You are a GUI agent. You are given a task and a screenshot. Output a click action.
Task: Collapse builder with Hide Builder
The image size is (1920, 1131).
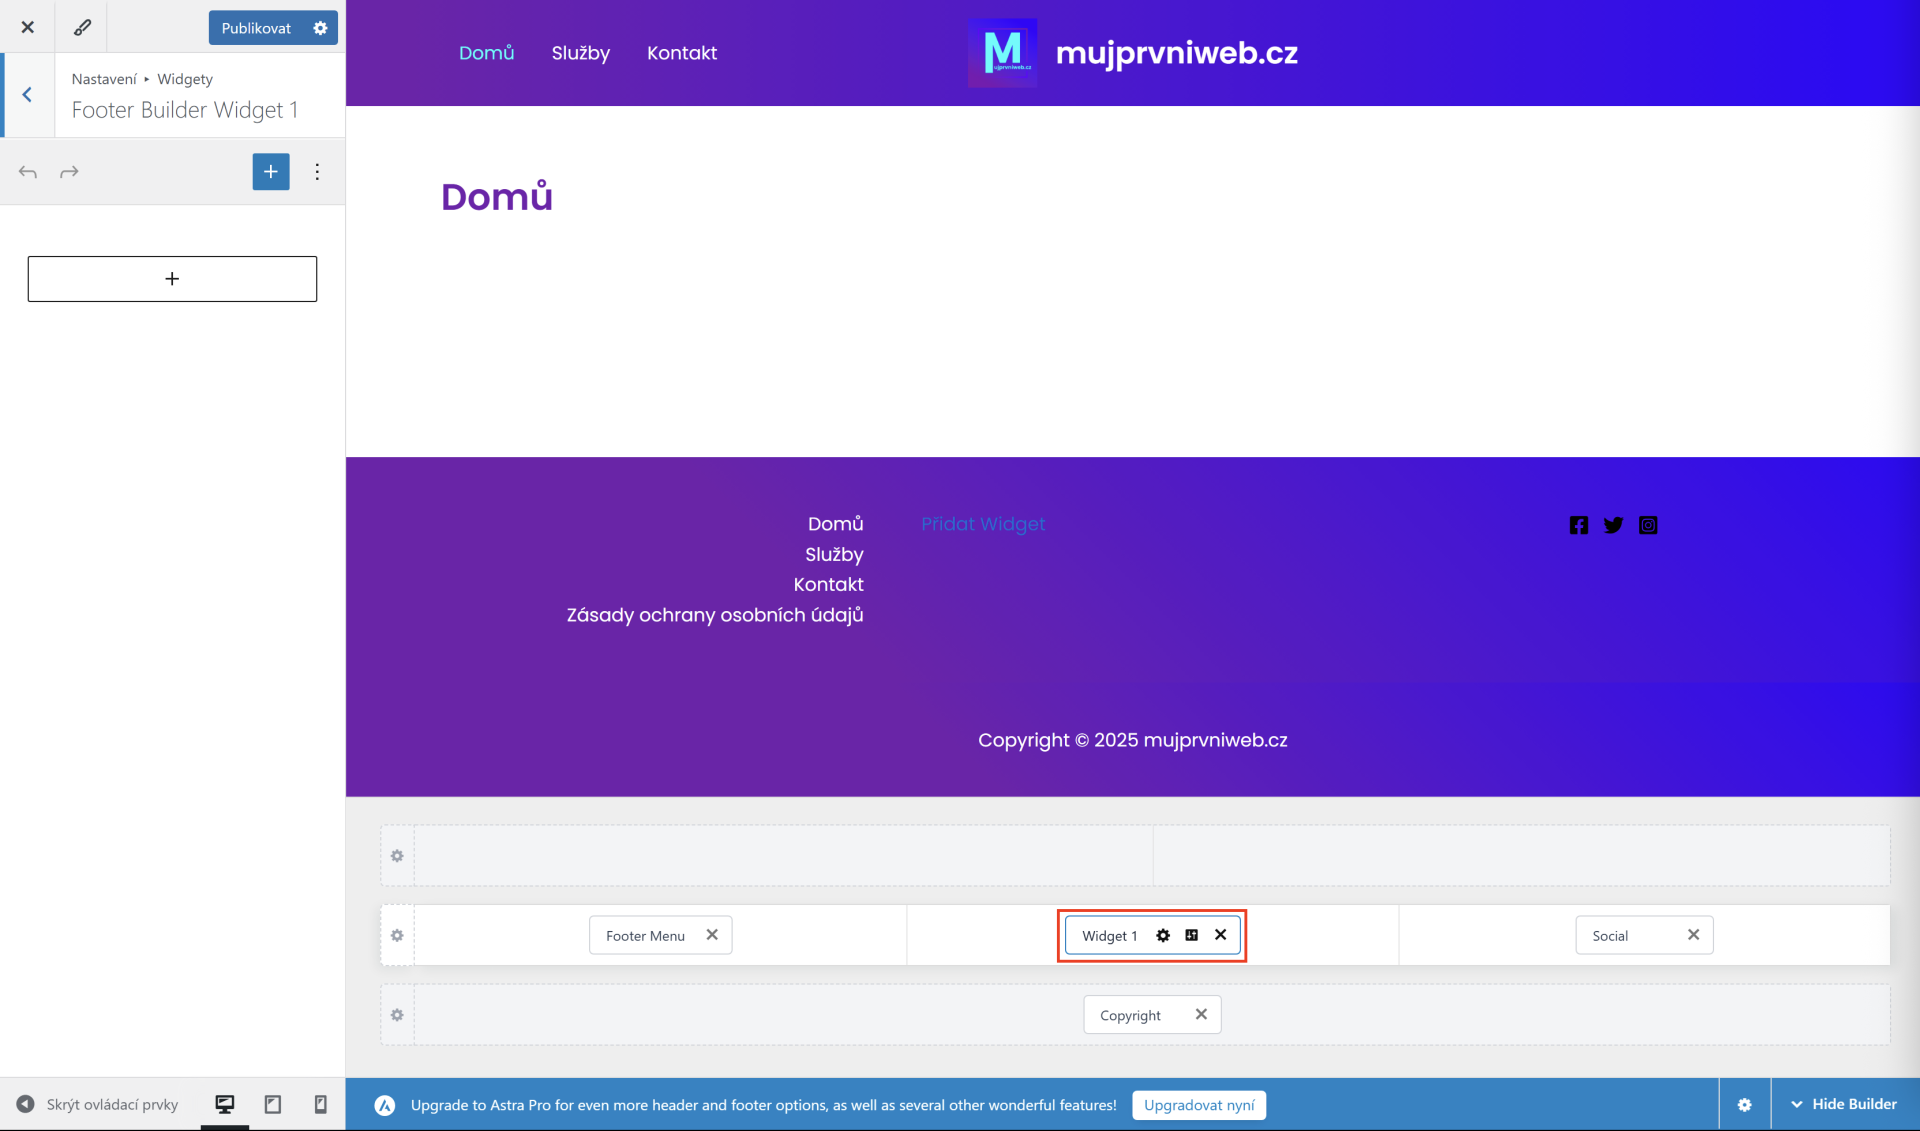click(x=1844, y=1104)
